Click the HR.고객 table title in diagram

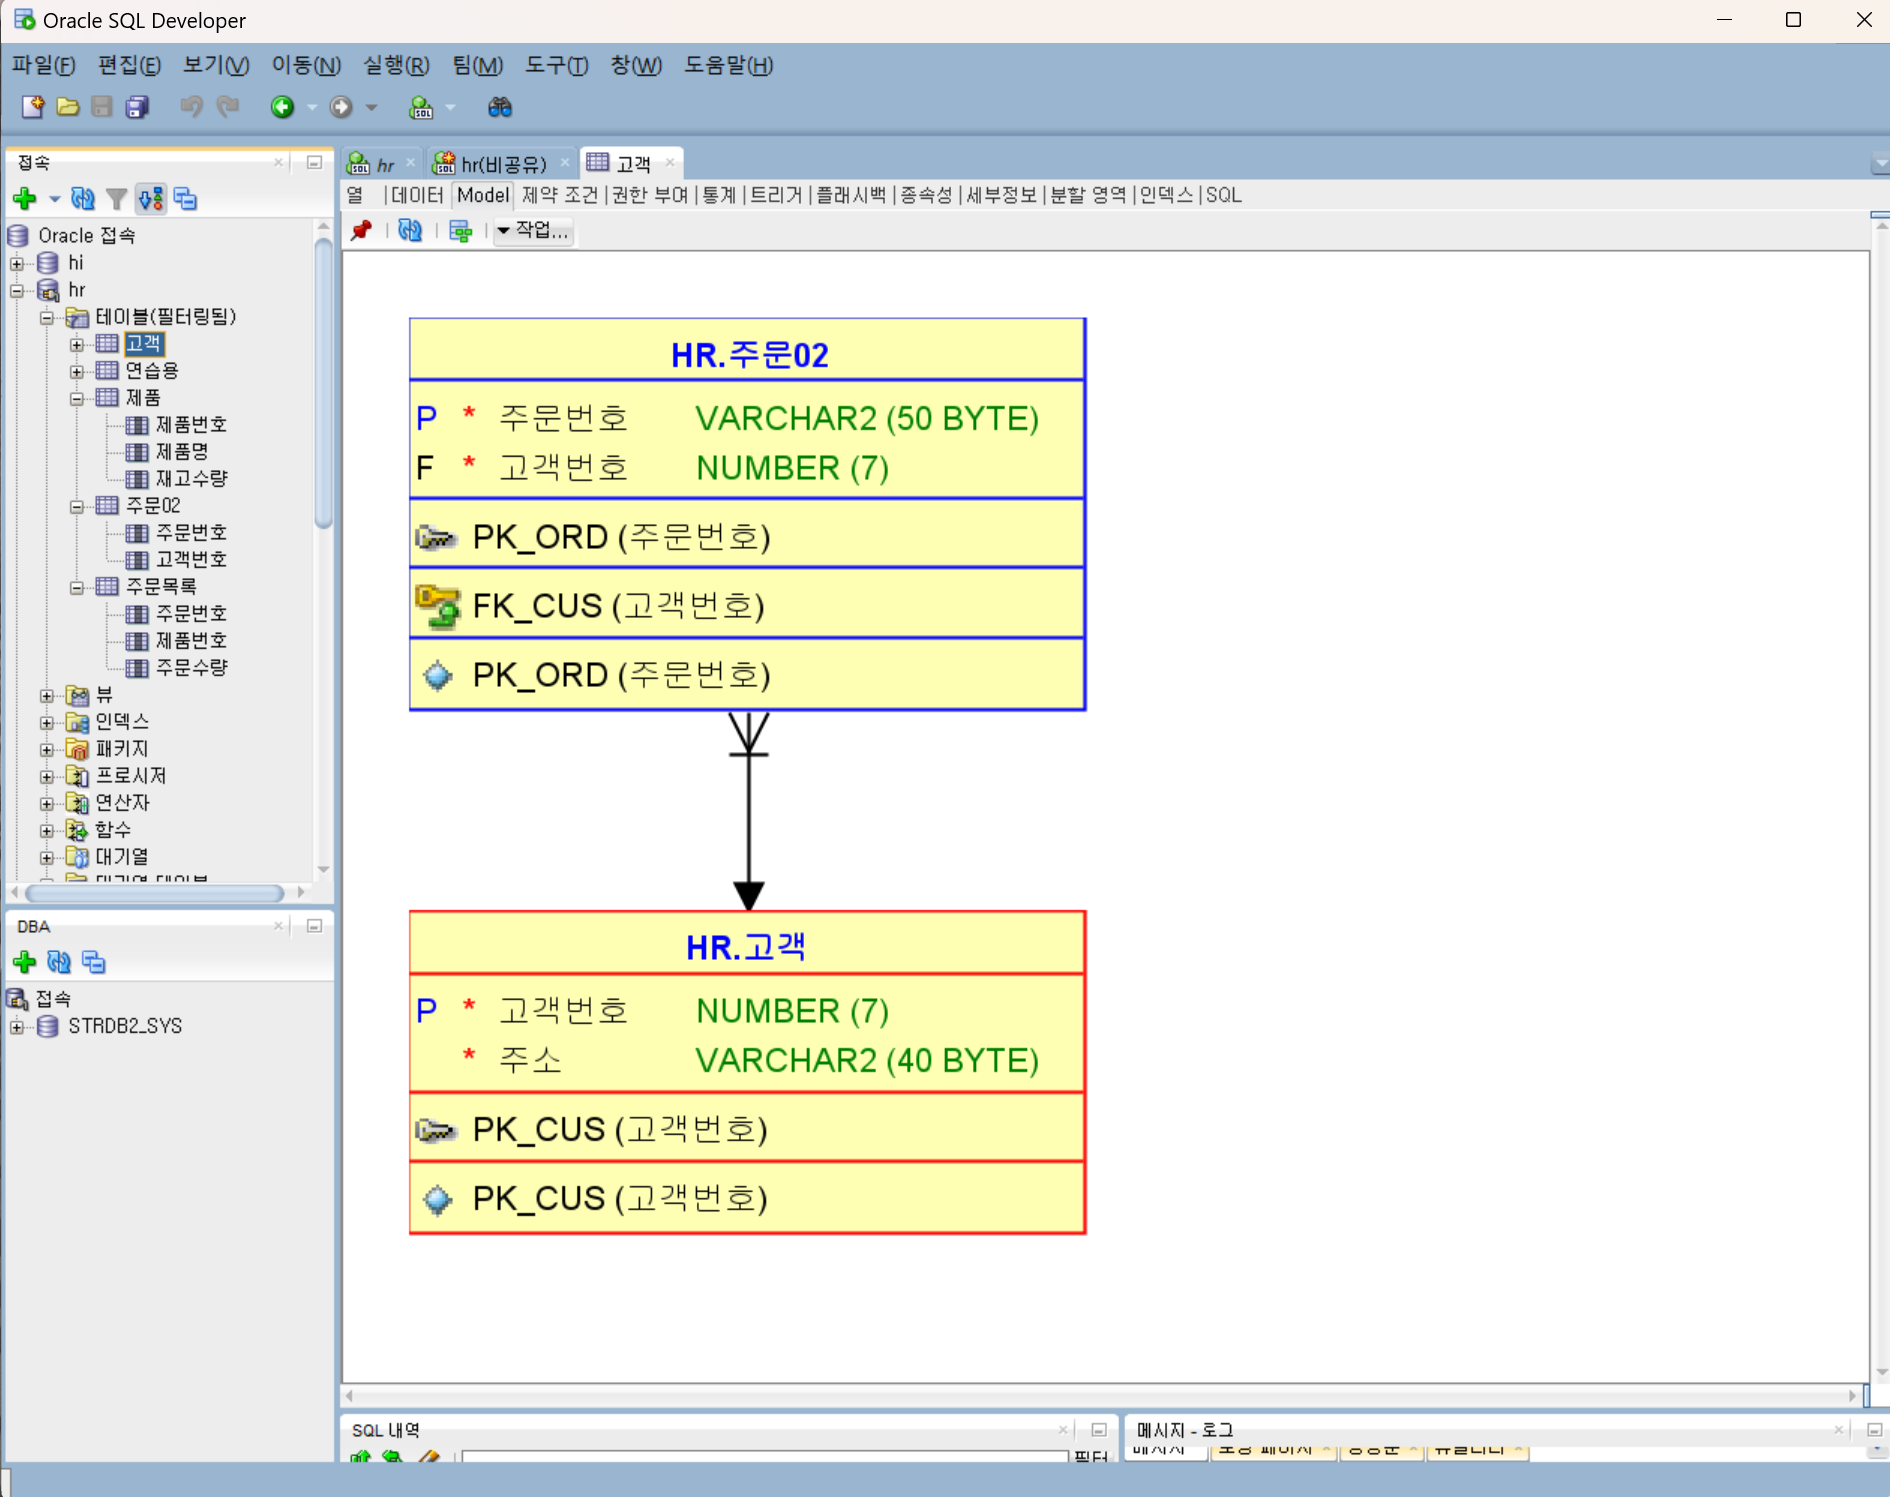tap(746, 947)
